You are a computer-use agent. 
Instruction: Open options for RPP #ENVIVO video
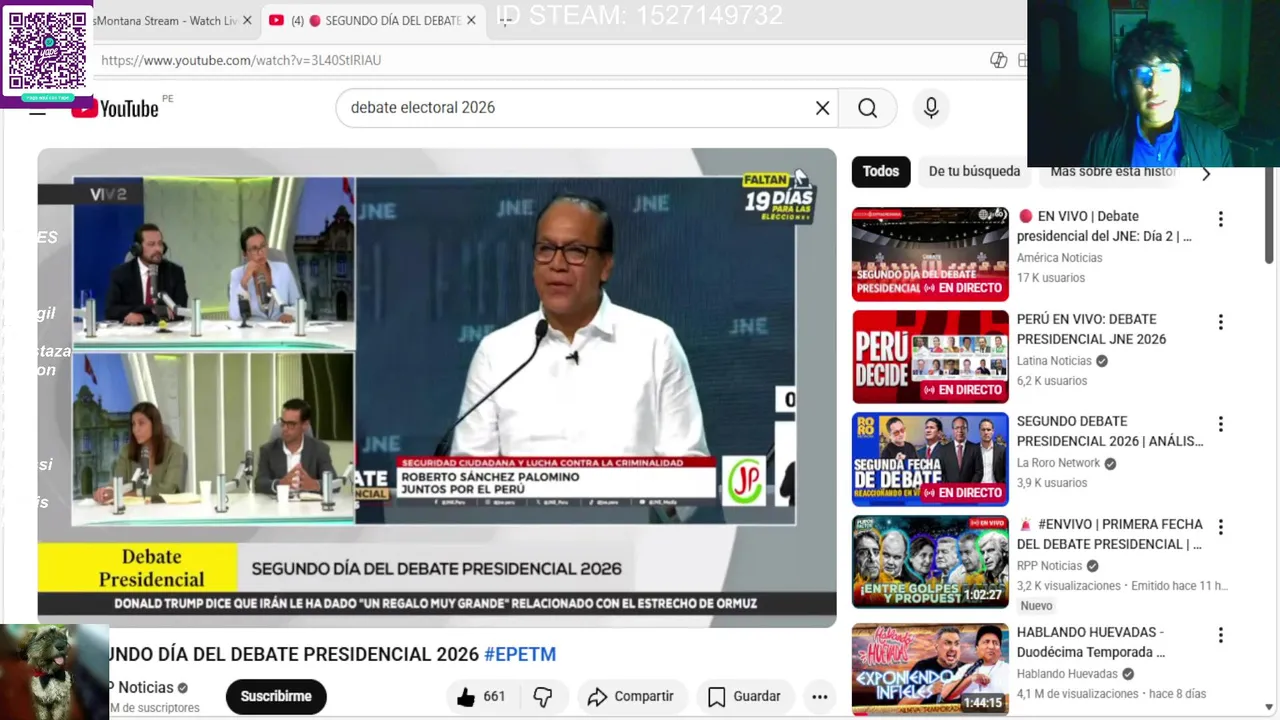[1220, 527]
